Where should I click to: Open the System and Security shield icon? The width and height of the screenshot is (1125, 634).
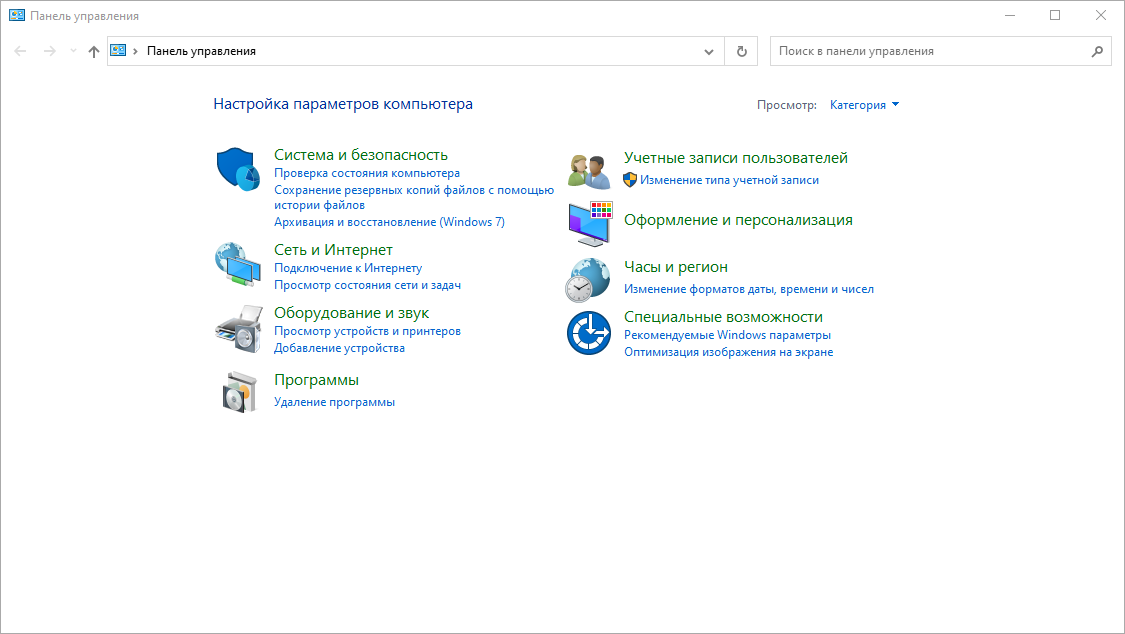238,169
